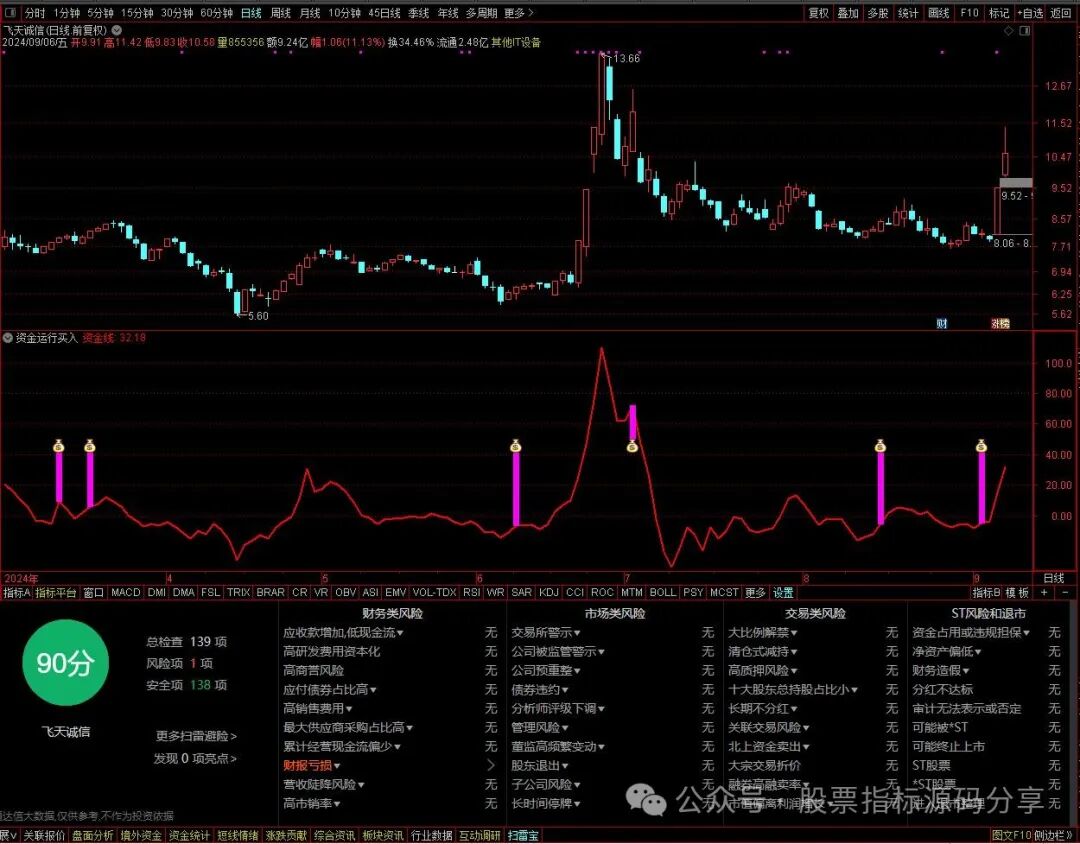Click the money bag signal above the first magenta bar
This screenshot has height=844, width=1080.
[x=59, y=446]
